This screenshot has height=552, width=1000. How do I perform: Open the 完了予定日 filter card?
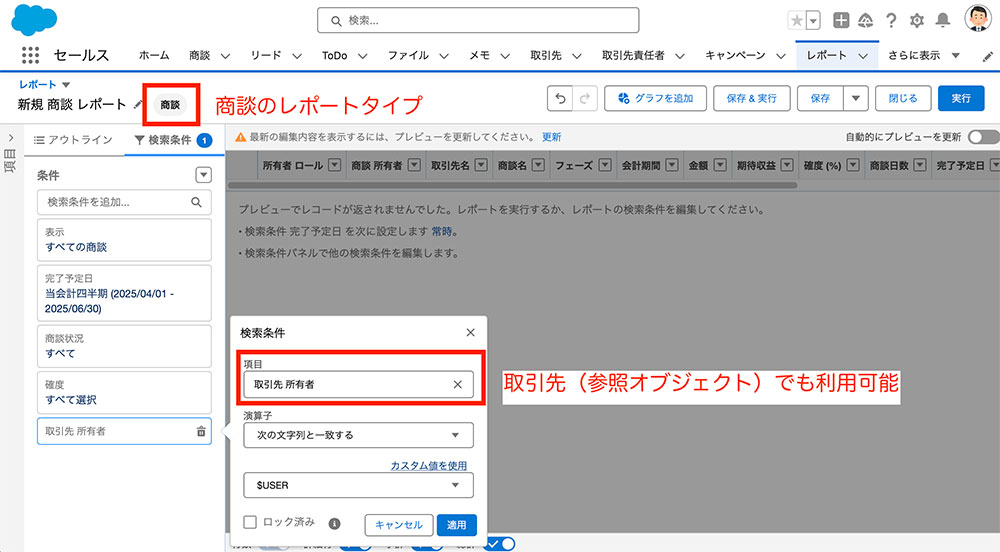tap(124, 294)
